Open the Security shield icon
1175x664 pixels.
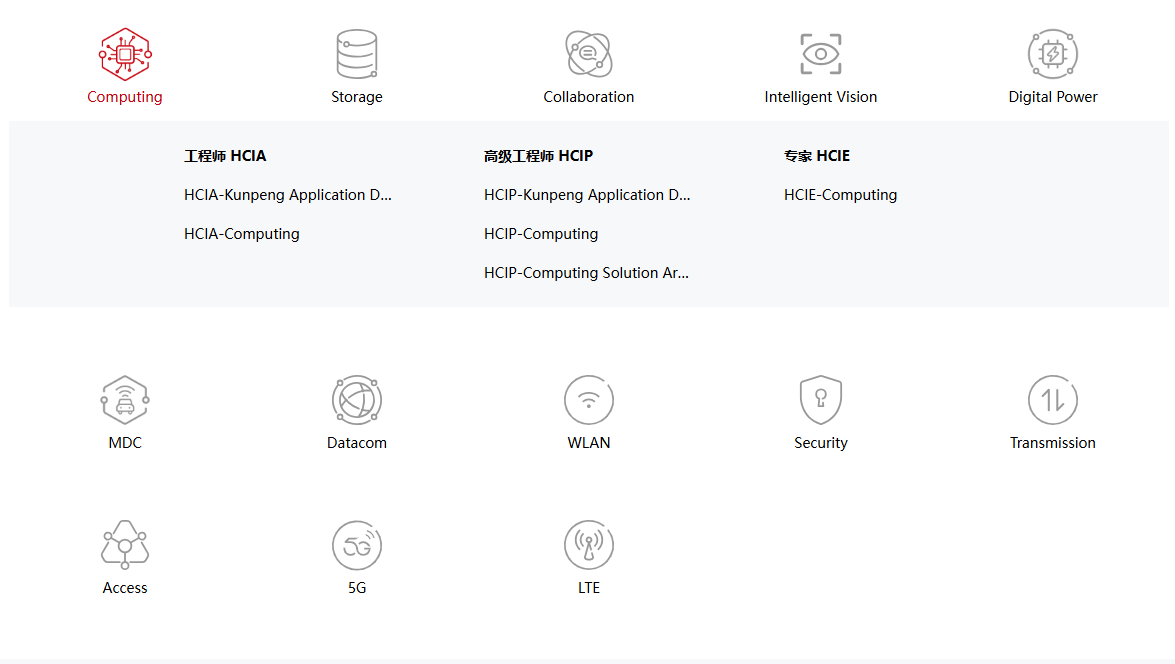(821, 400)
